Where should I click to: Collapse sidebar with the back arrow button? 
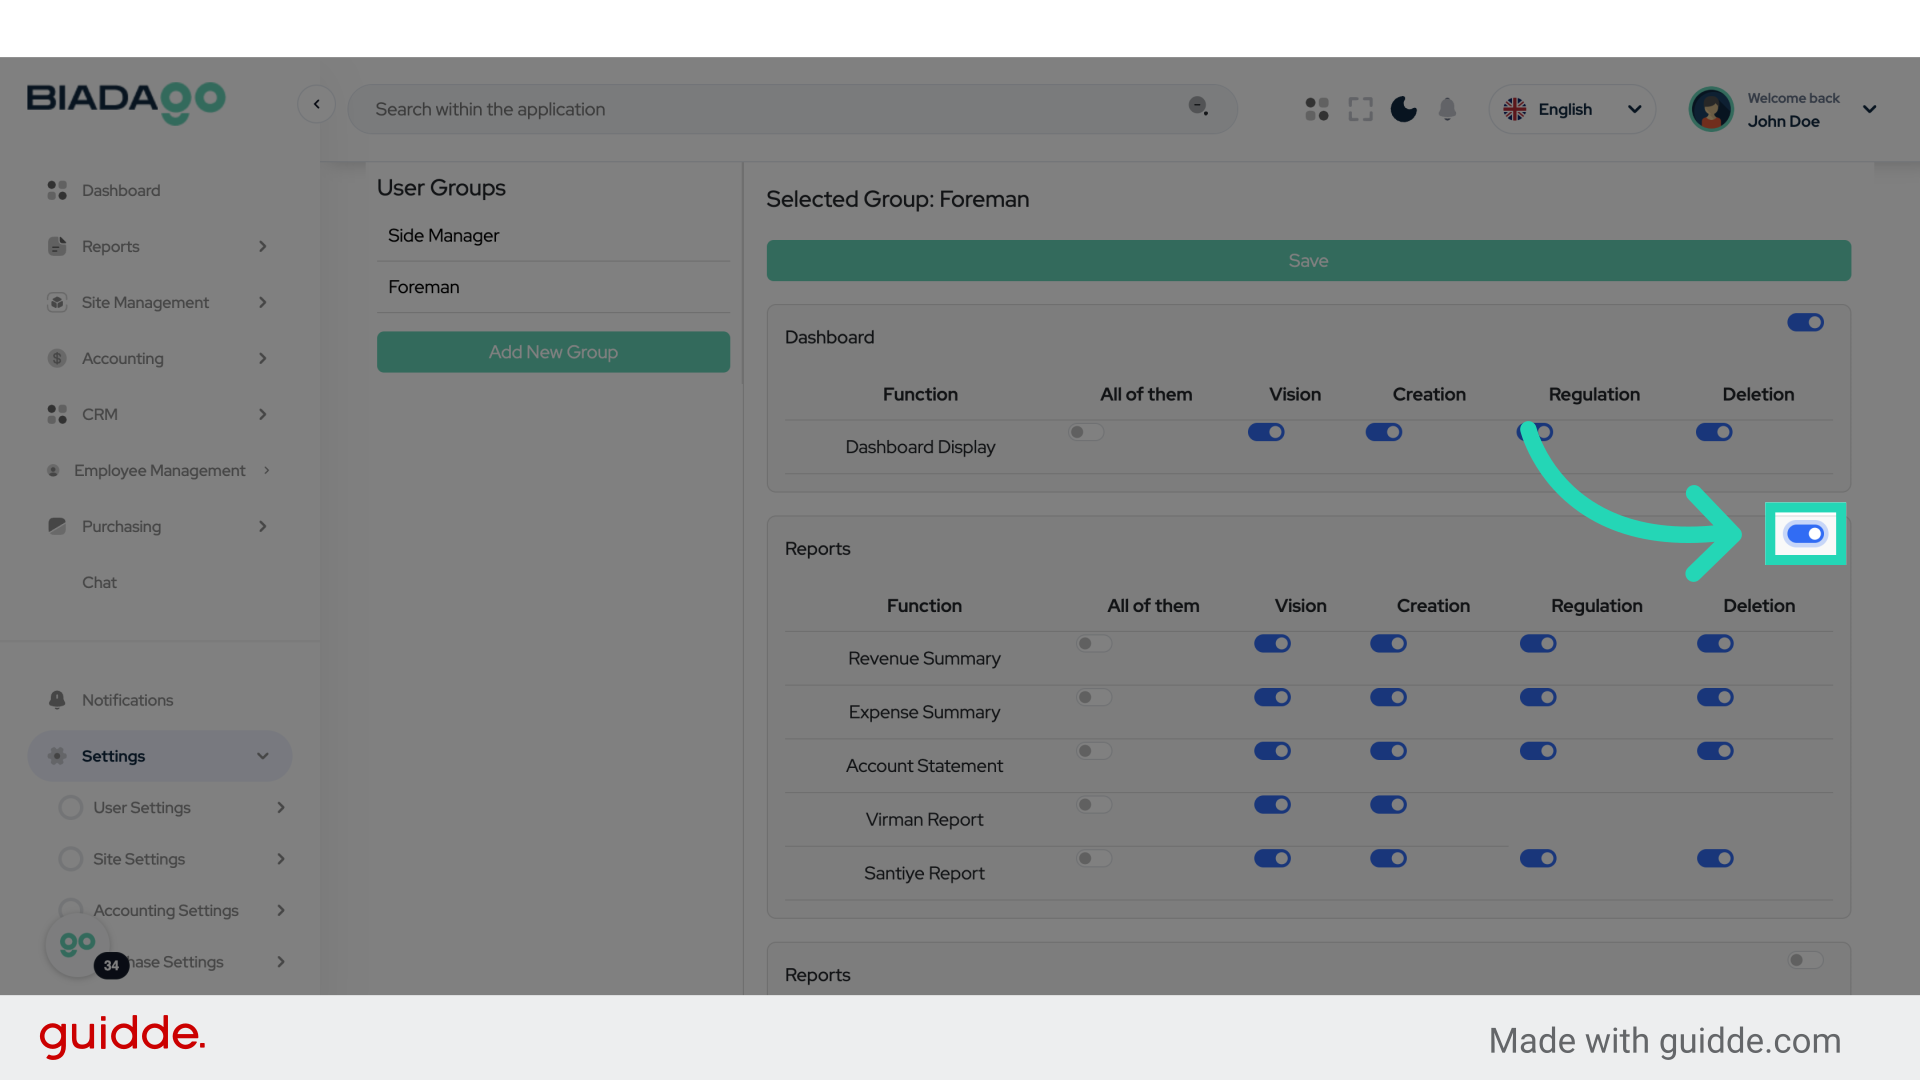pyautogui.click(x=316, y=104)
